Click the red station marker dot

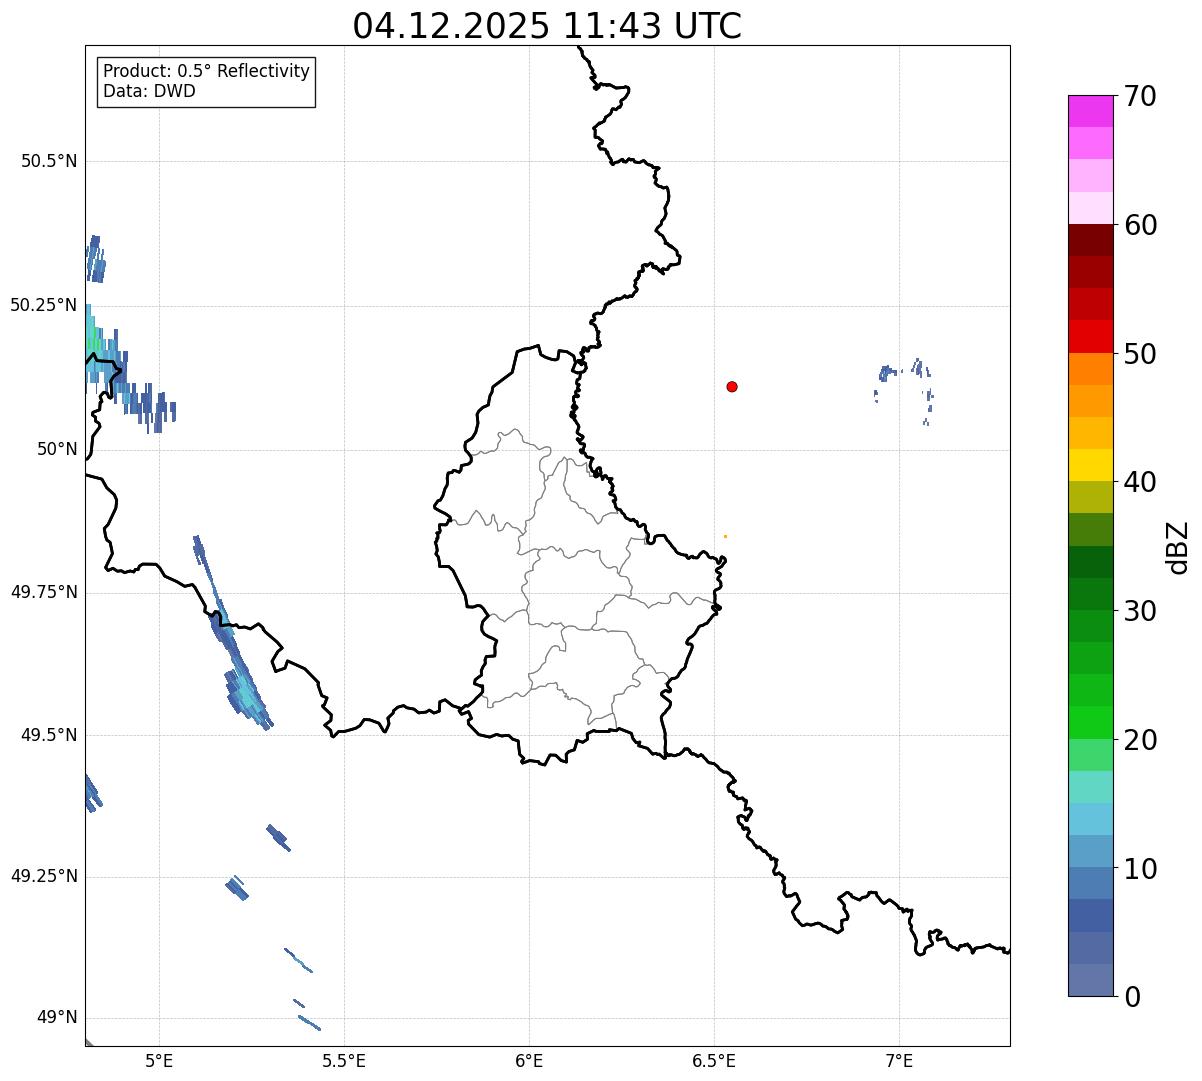[x=732, y=386]
